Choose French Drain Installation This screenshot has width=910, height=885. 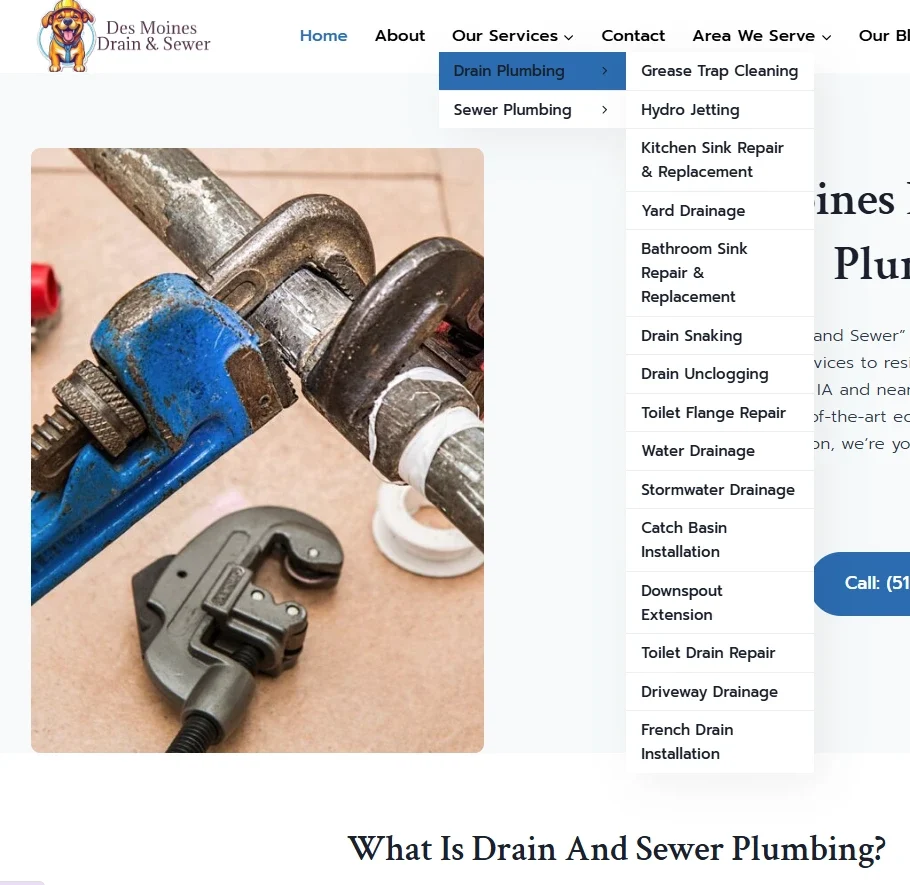pyautogui.click(x=720, y=742)
